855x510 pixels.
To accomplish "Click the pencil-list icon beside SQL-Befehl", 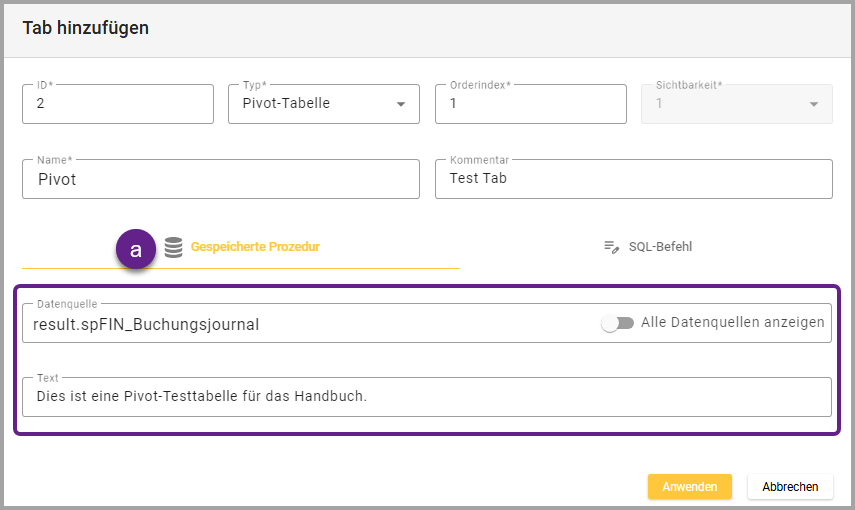I will tap(612, 247).
